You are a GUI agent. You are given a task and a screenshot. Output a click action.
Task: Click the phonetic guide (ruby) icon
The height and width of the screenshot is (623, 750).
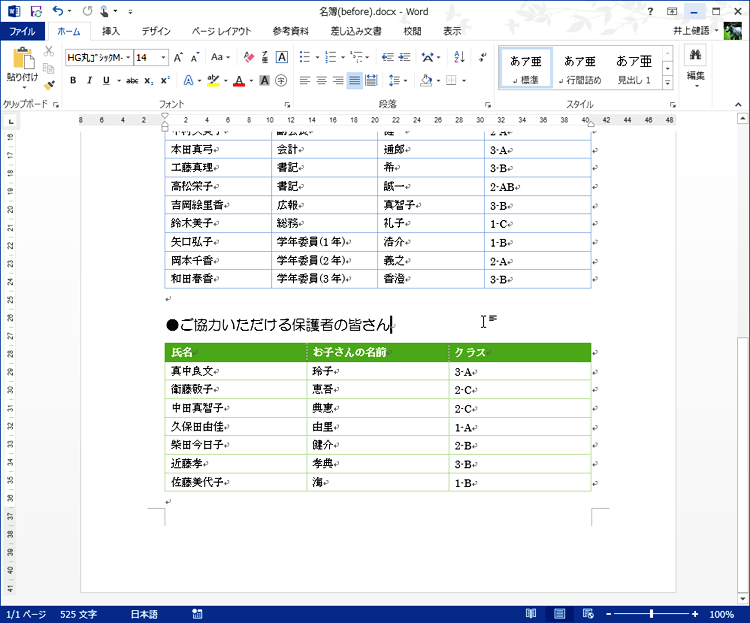tap(265, 57)
